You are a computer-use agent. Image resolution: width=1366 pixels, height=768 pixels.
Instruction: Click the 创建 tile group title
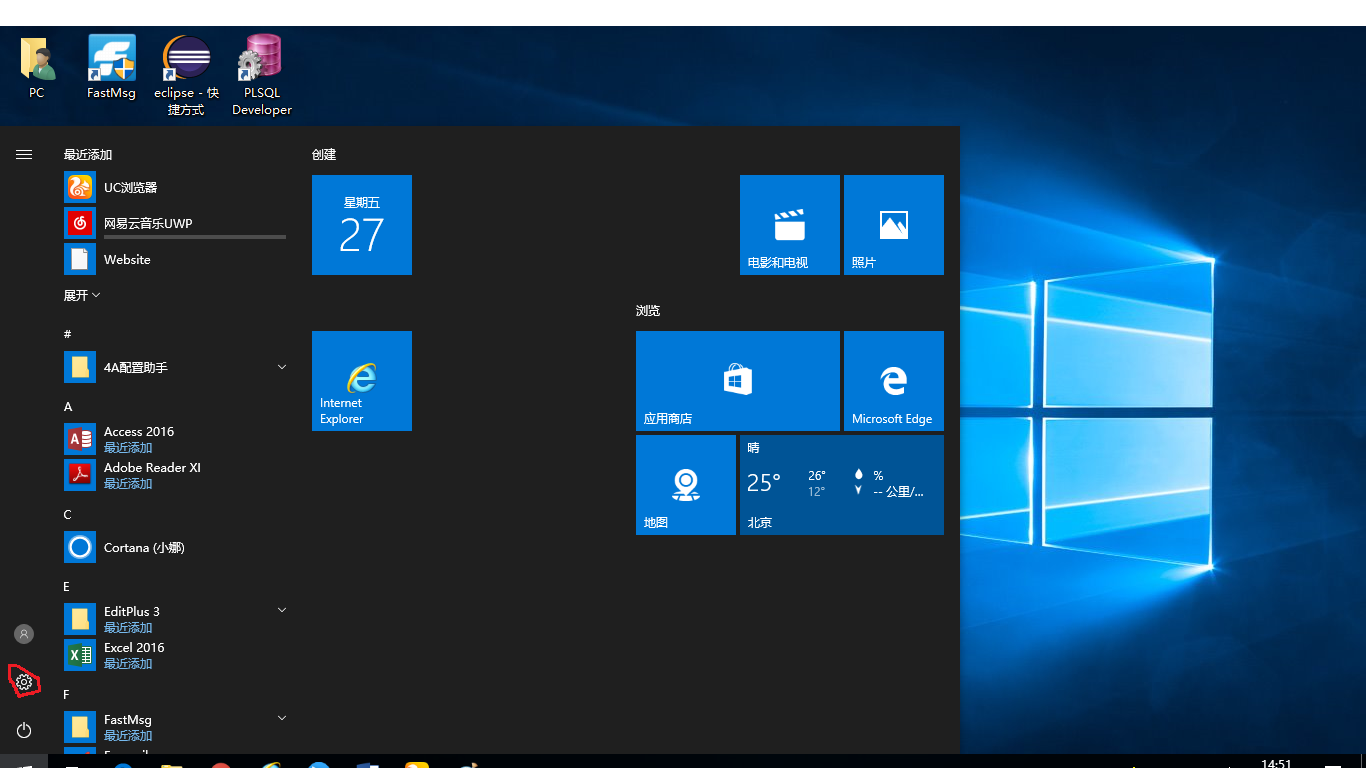point(324,155)
